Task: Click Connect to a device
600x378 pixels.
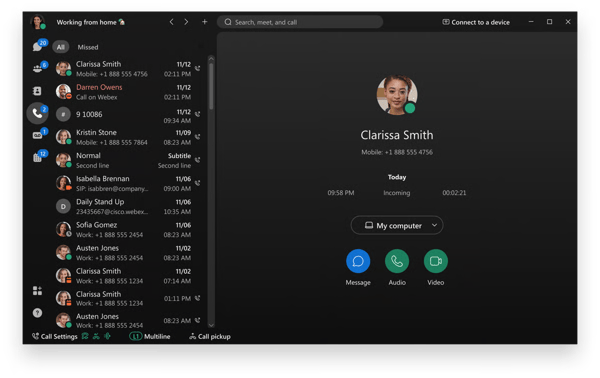Action: (476, 22)
